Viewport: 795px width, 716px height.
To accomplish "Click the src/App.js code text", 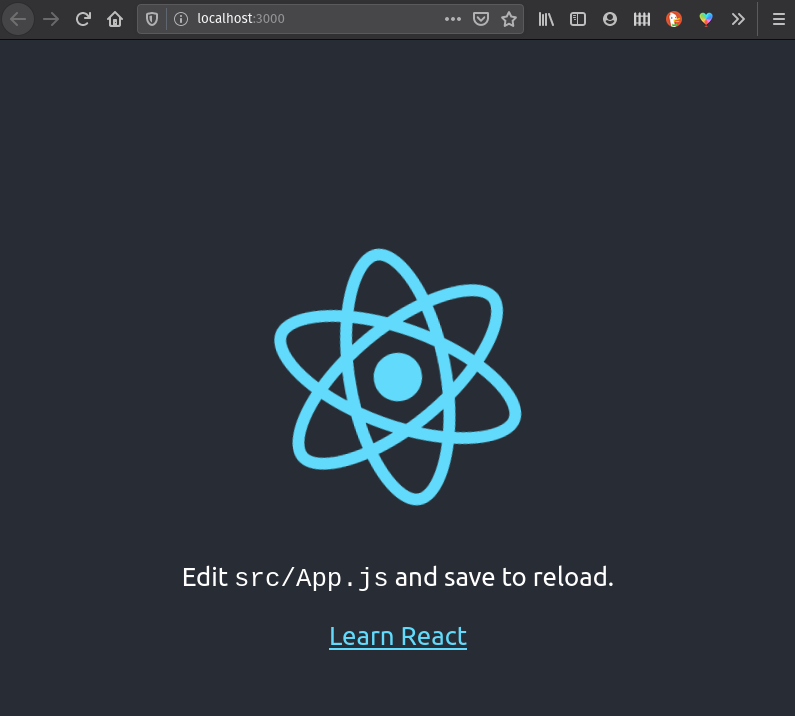I will 311,578.
